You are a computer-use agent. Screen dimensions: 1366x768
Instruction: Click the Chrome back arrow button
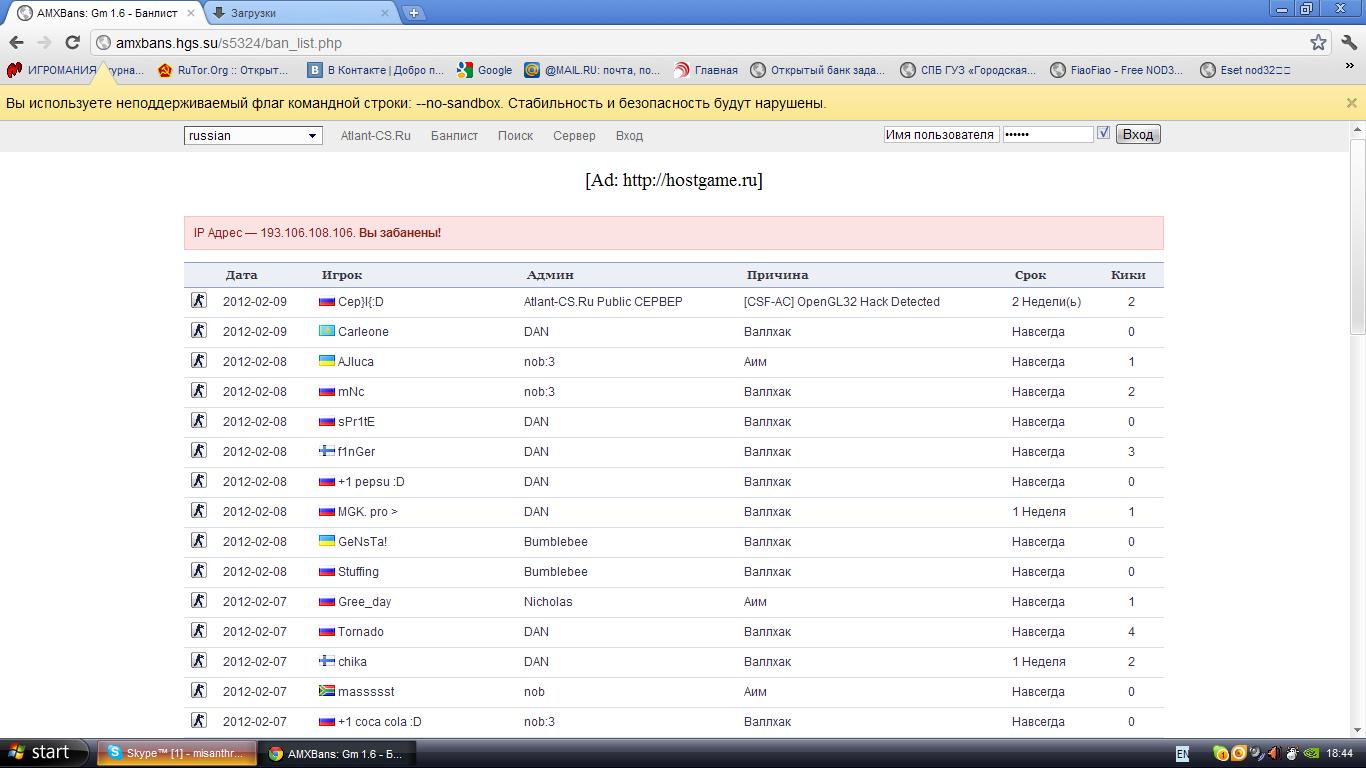(16, 42)
